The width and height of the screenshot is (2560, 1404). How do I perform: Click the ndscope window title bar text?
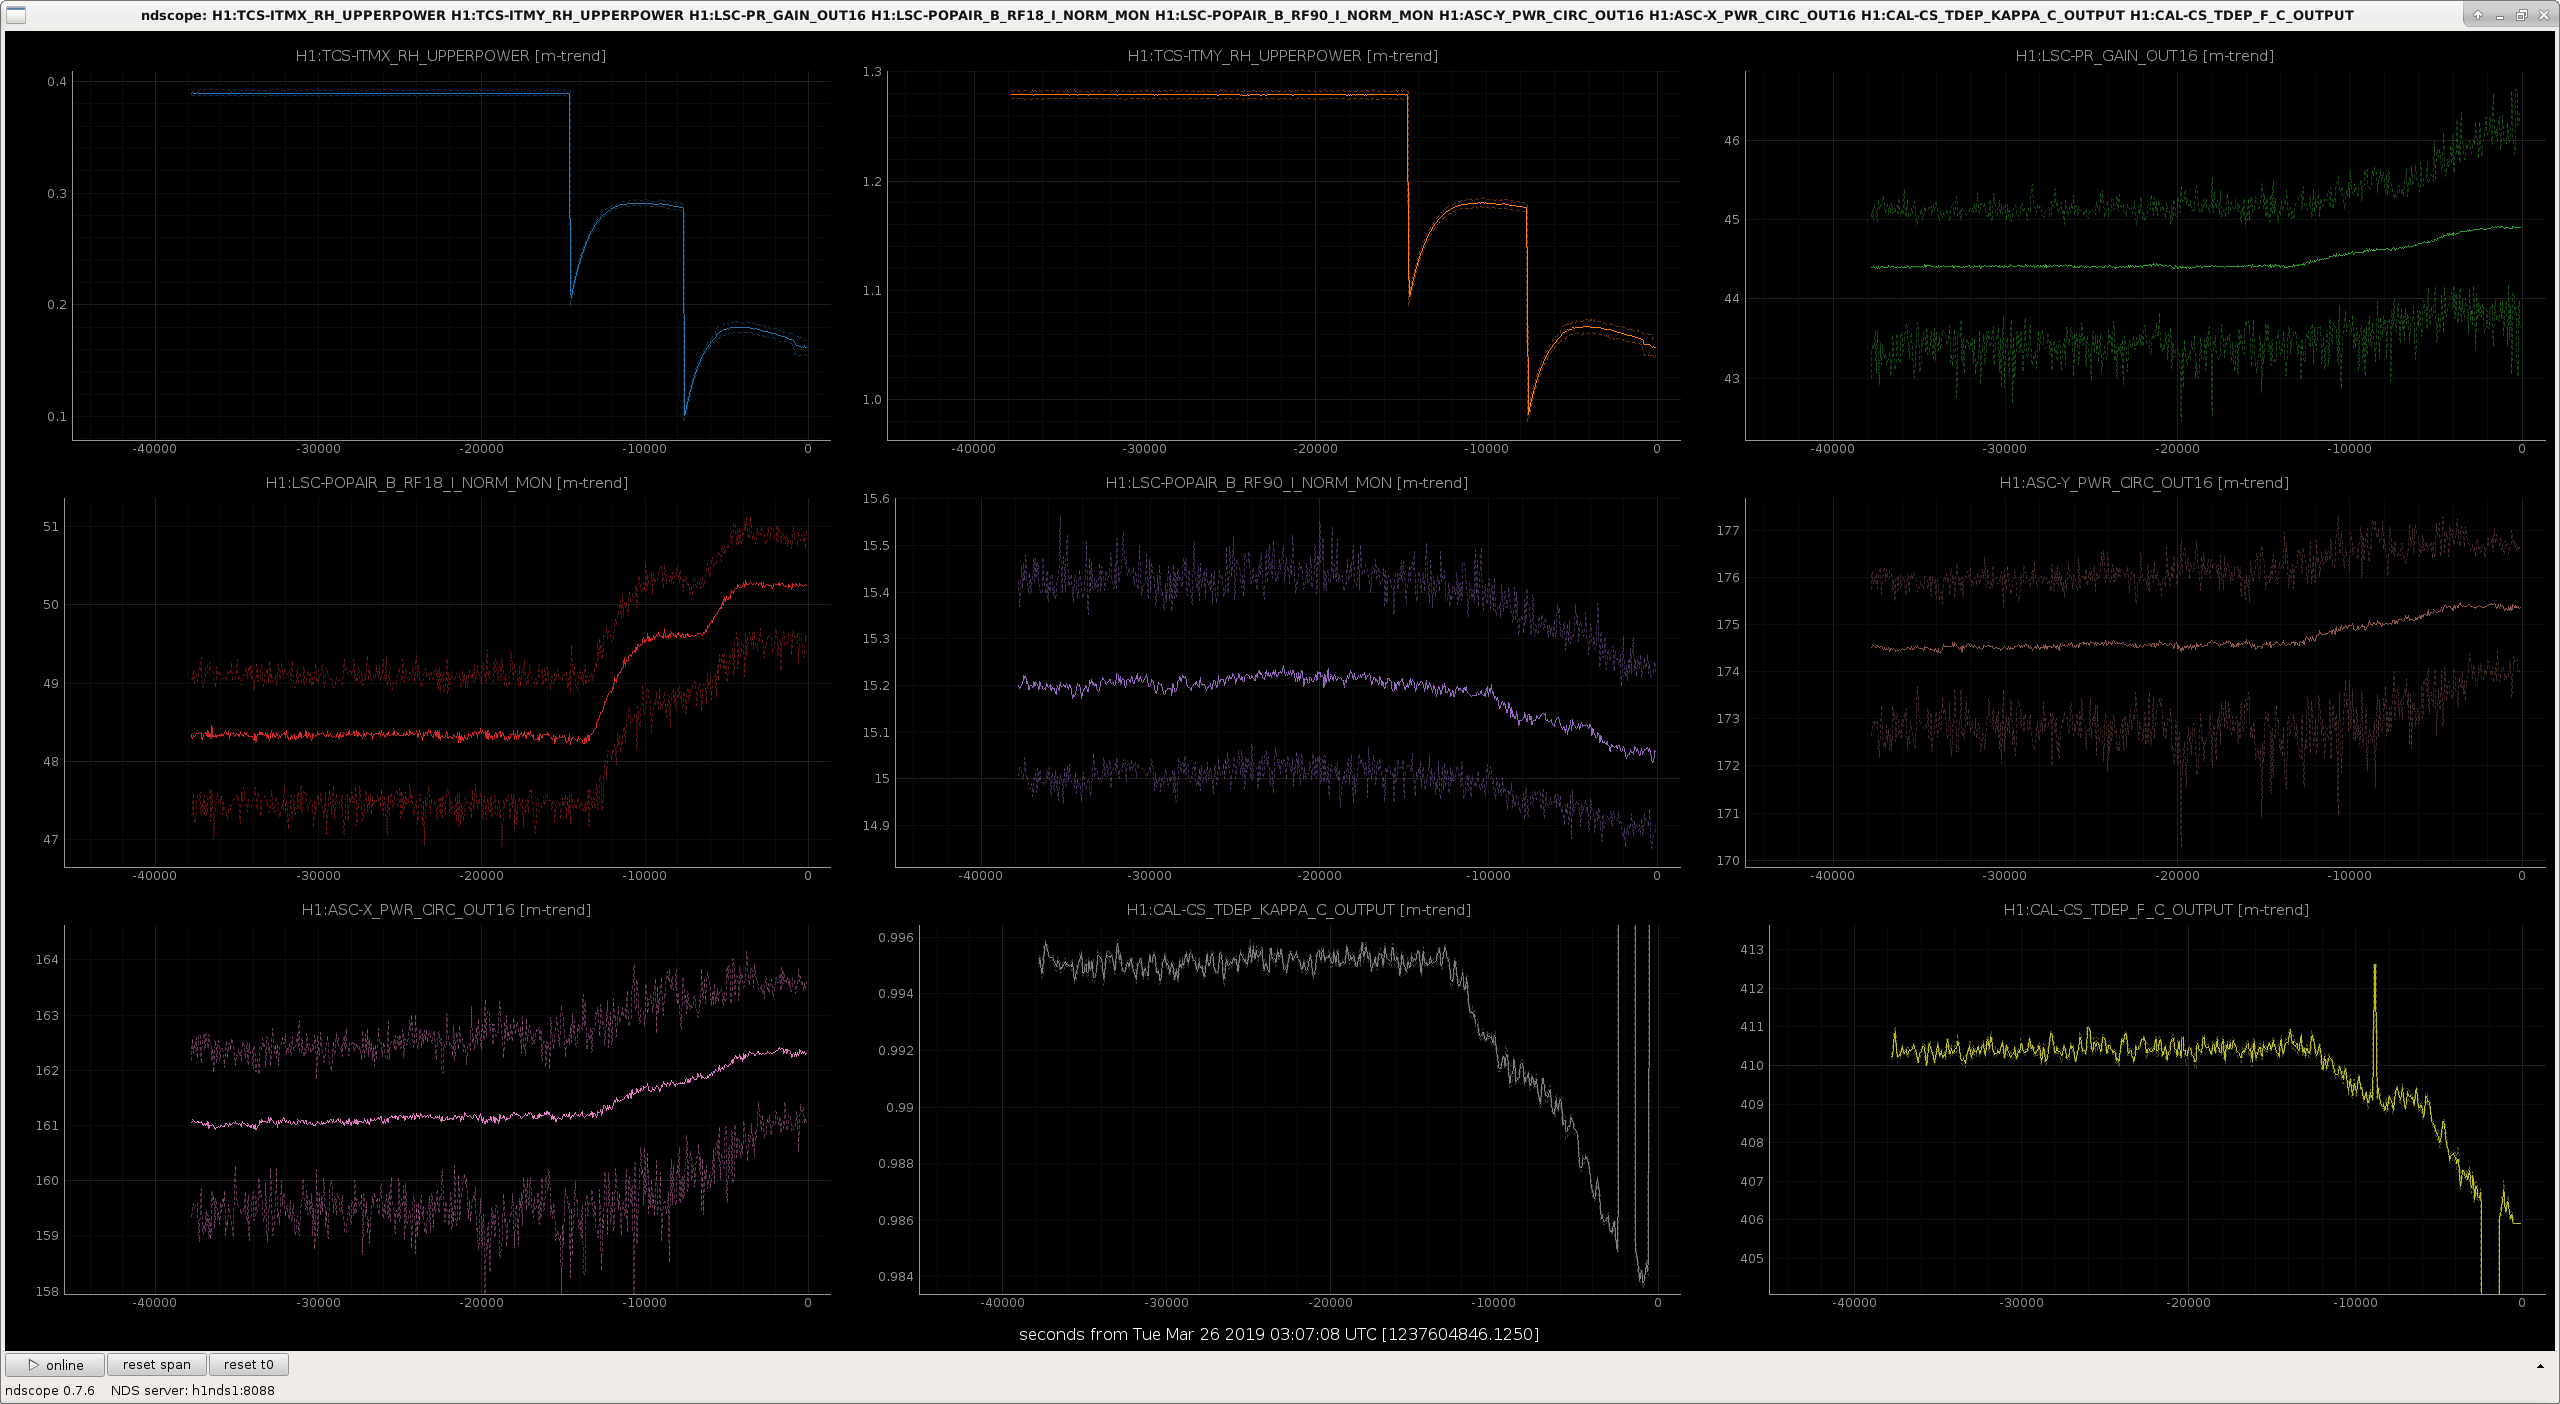point(1248,15)
